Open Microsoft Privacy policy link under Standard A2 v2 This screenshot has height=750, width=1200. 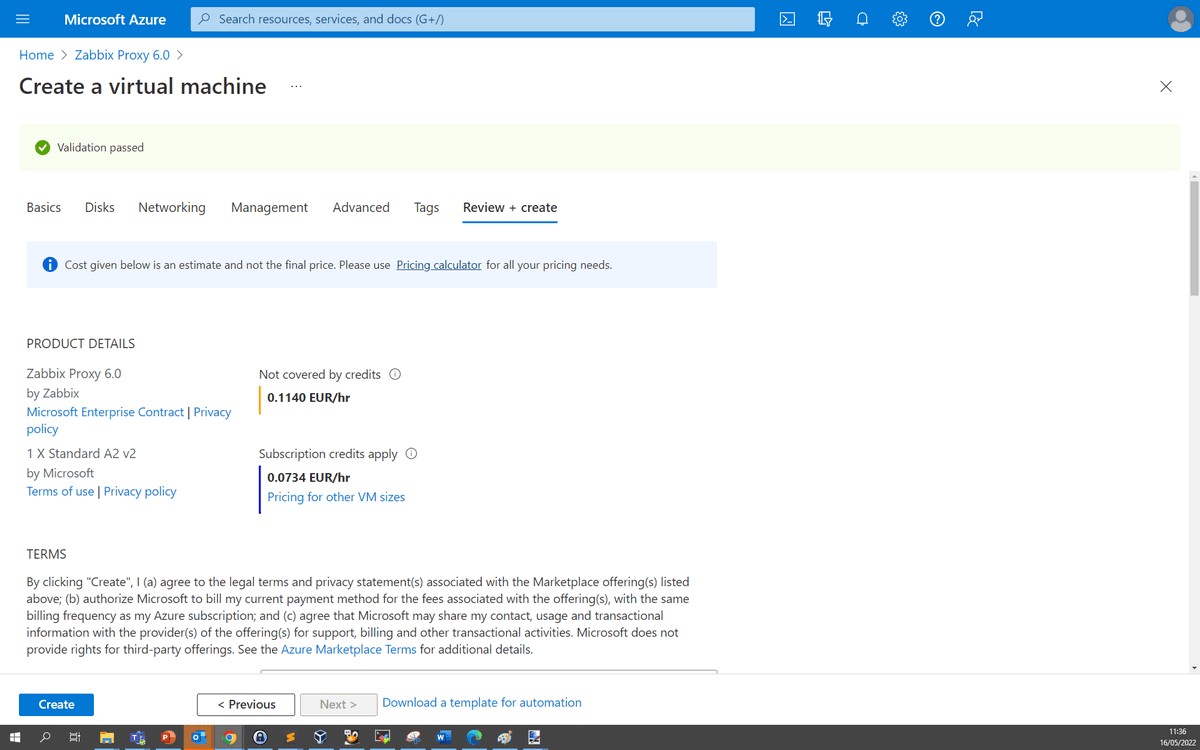point(140,491)
